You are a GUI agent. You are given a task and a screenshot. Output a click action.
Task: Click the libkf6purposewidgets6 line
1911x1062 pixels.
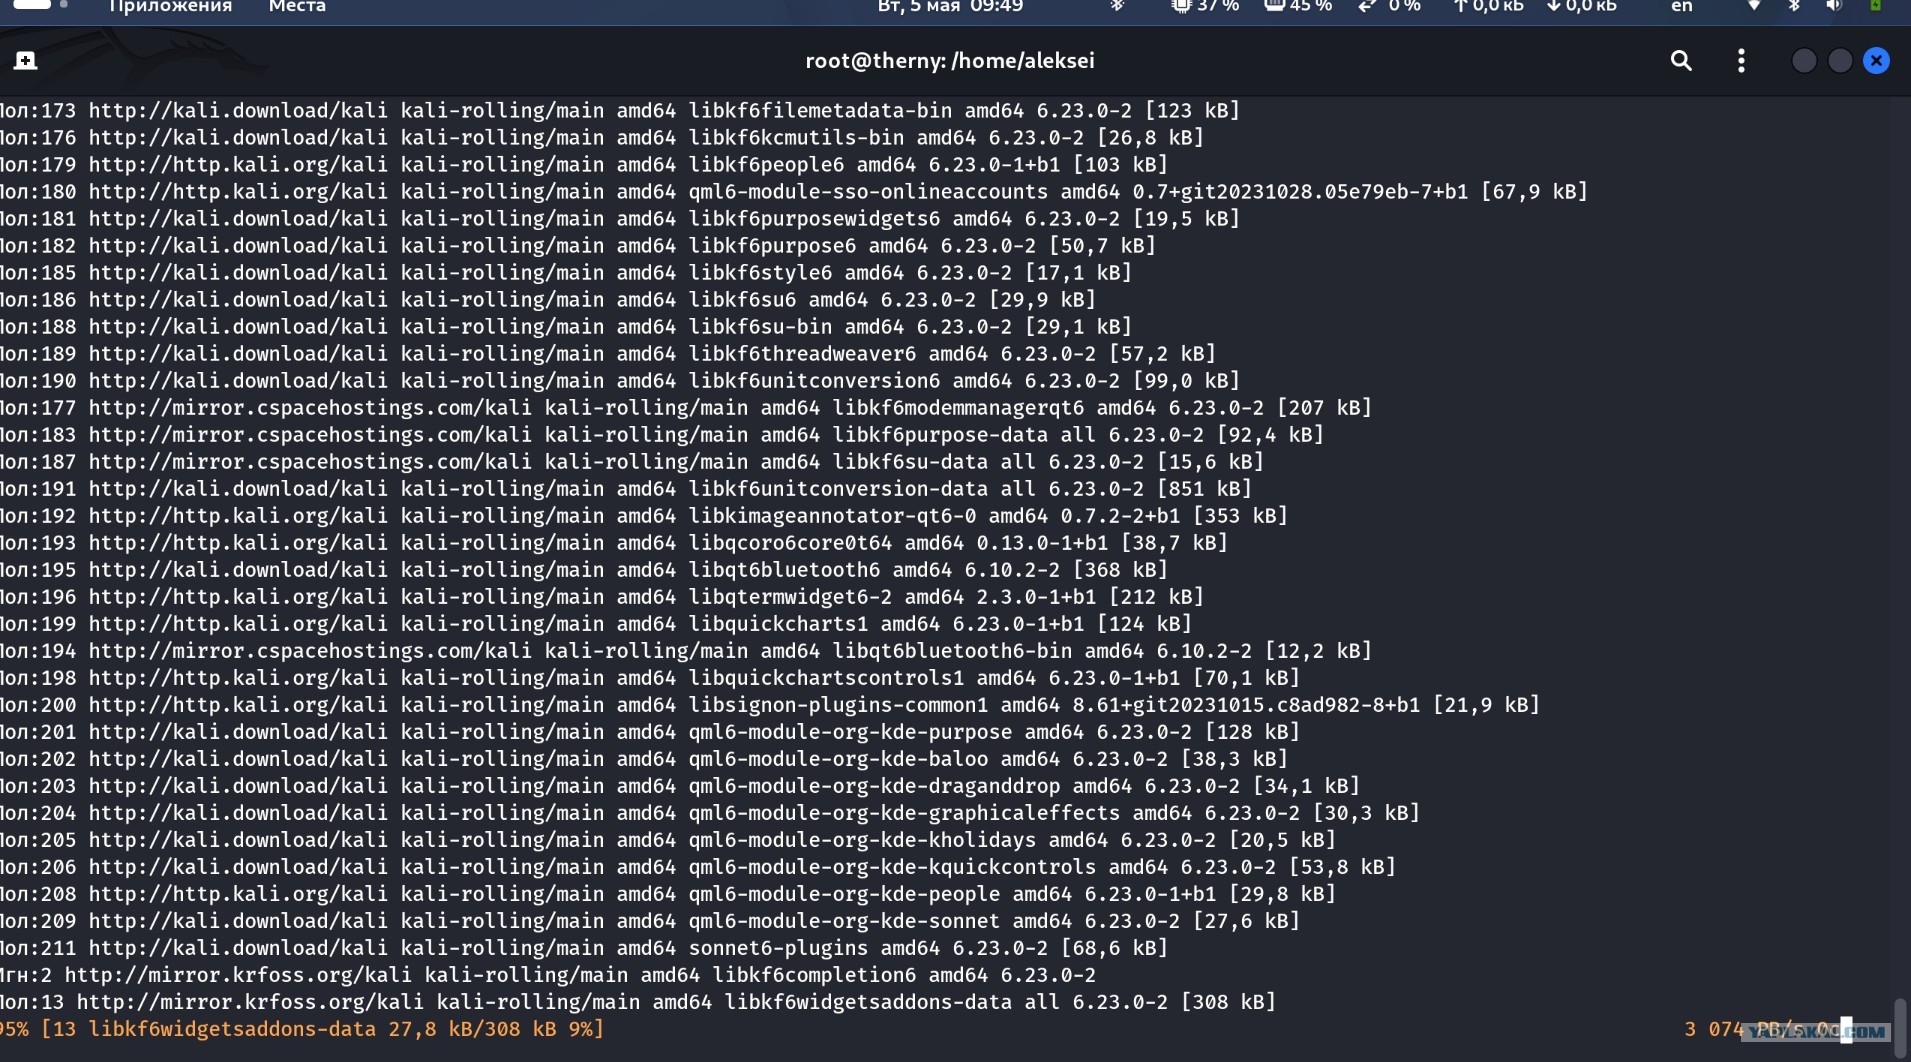pos(620,218)
